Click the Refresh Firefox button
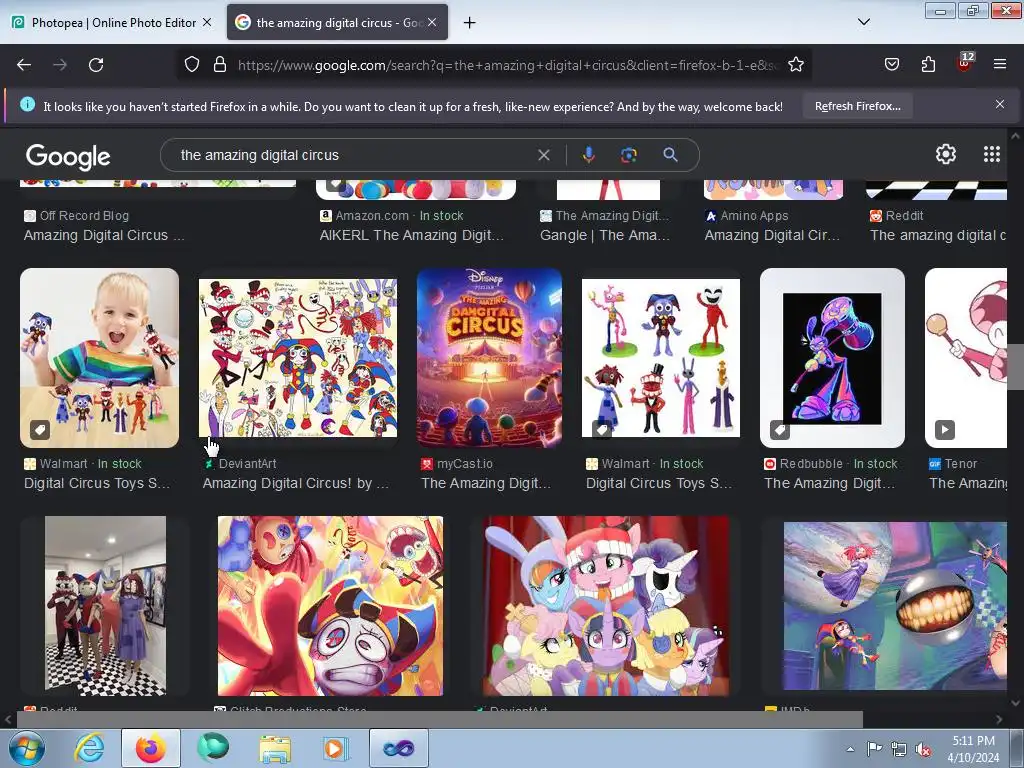1024x768 pixels. coord(857,106)
